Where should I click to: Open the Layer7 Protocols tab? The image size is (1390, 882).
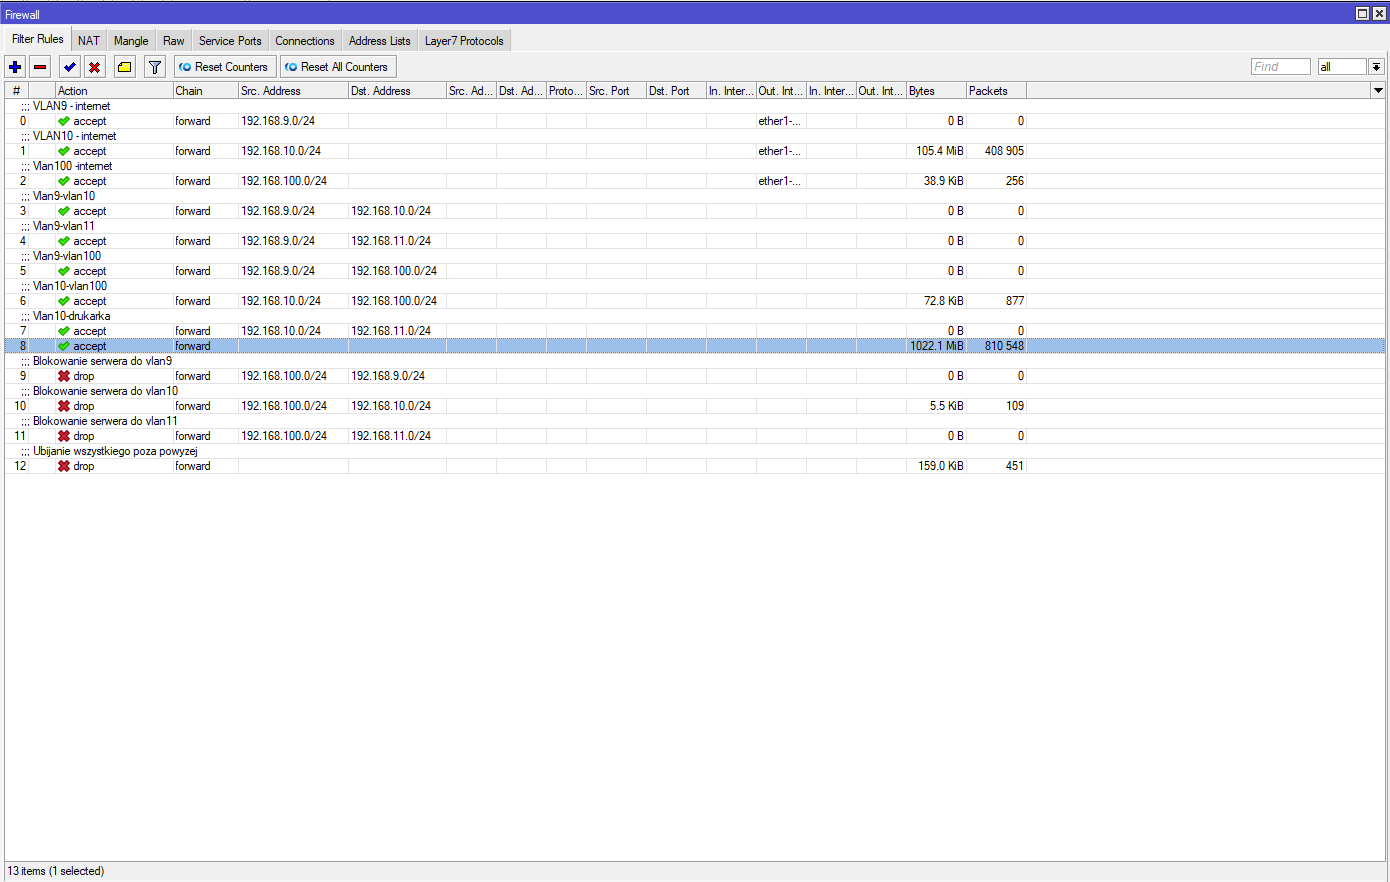(x=464, y=41)
